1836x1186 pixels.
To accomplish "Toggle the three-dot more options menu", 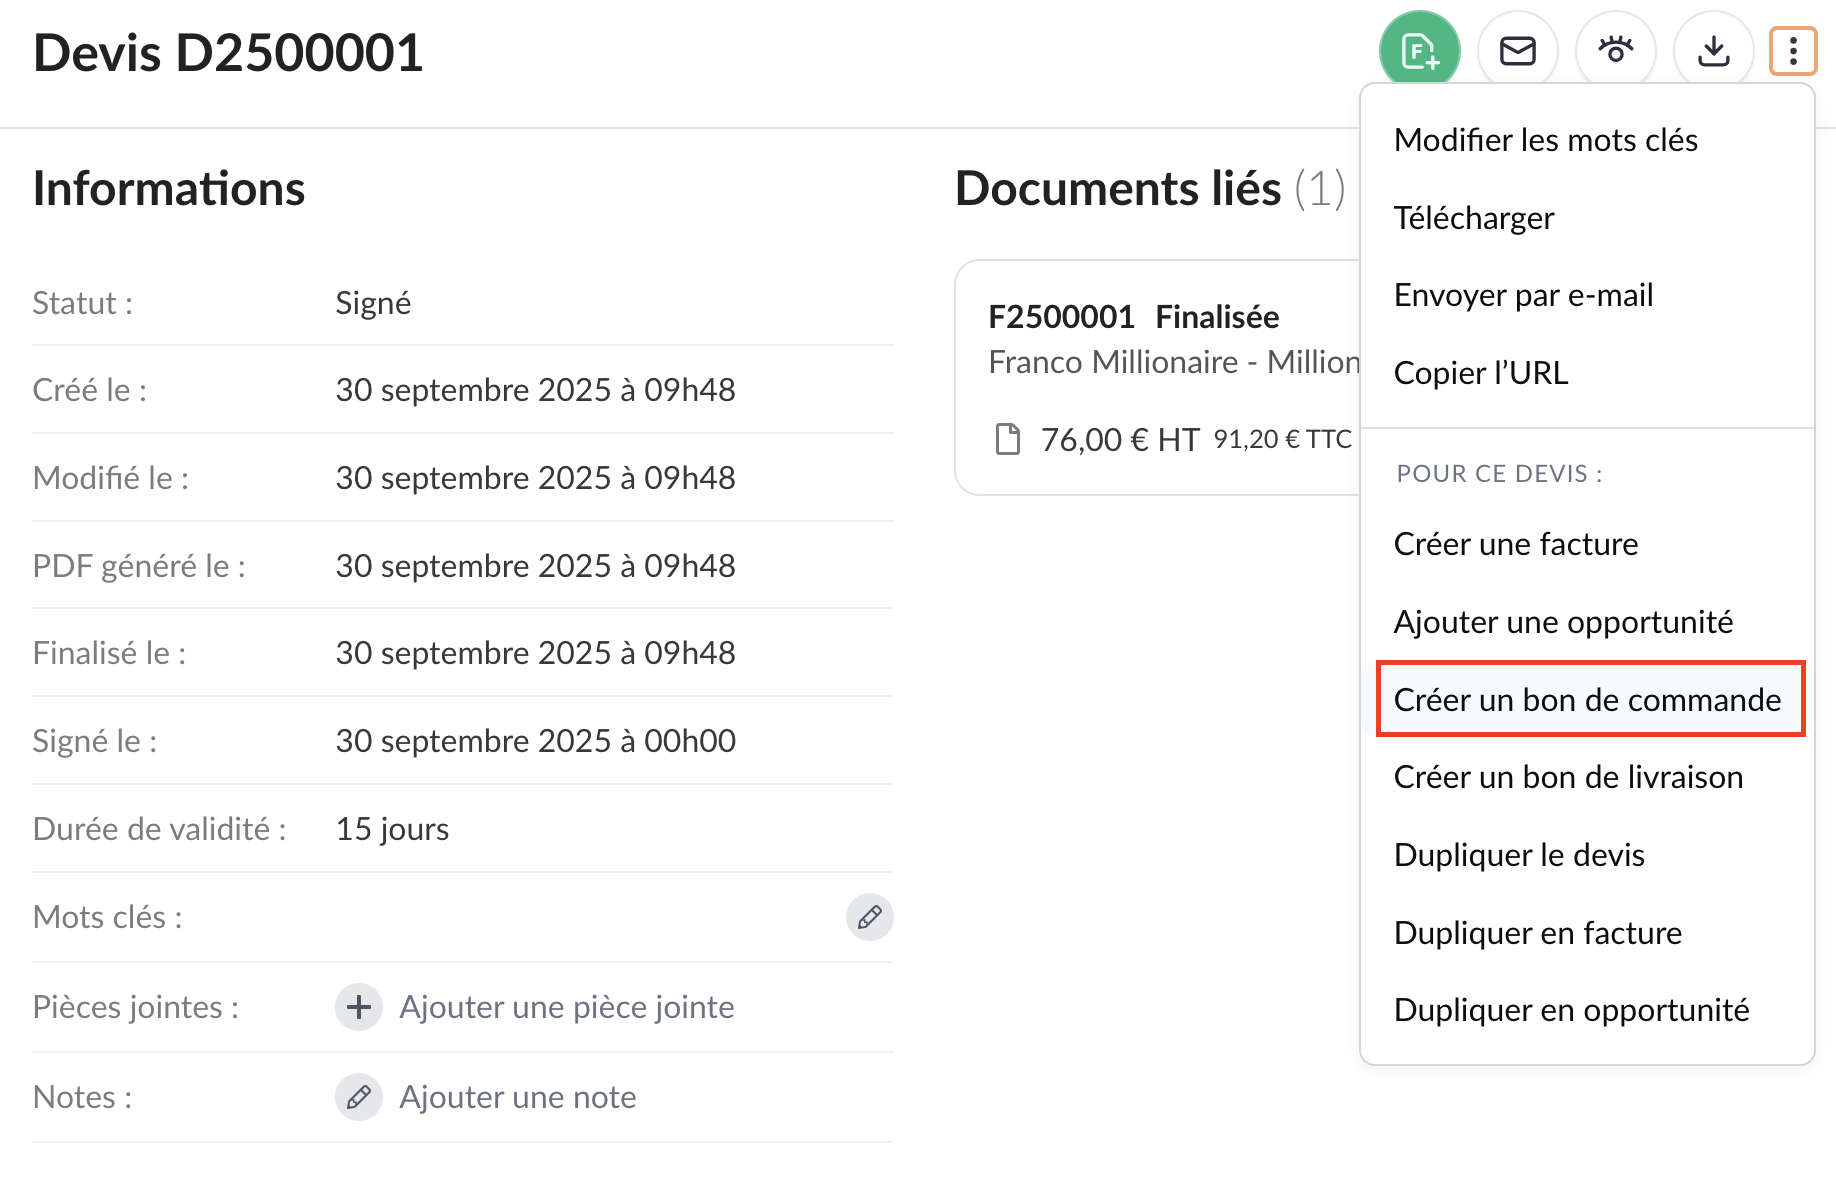I will [x=1793, y=51].
